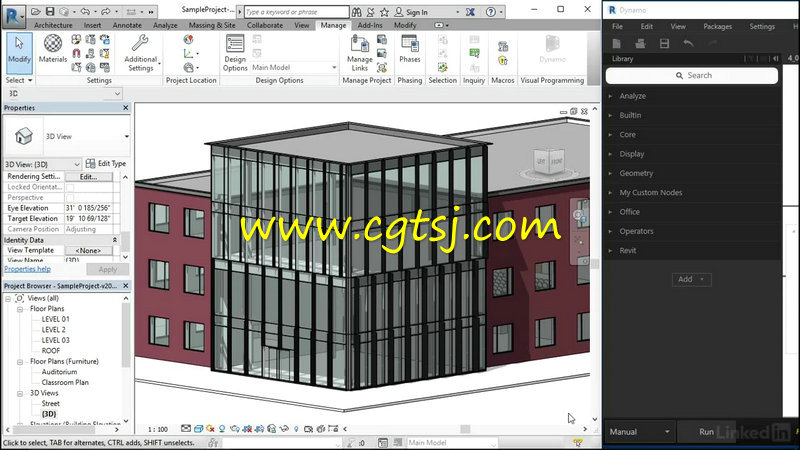Click the binoculars search icon
The width and height of the screenshot is (800, 450).
[x=357, y=12]
